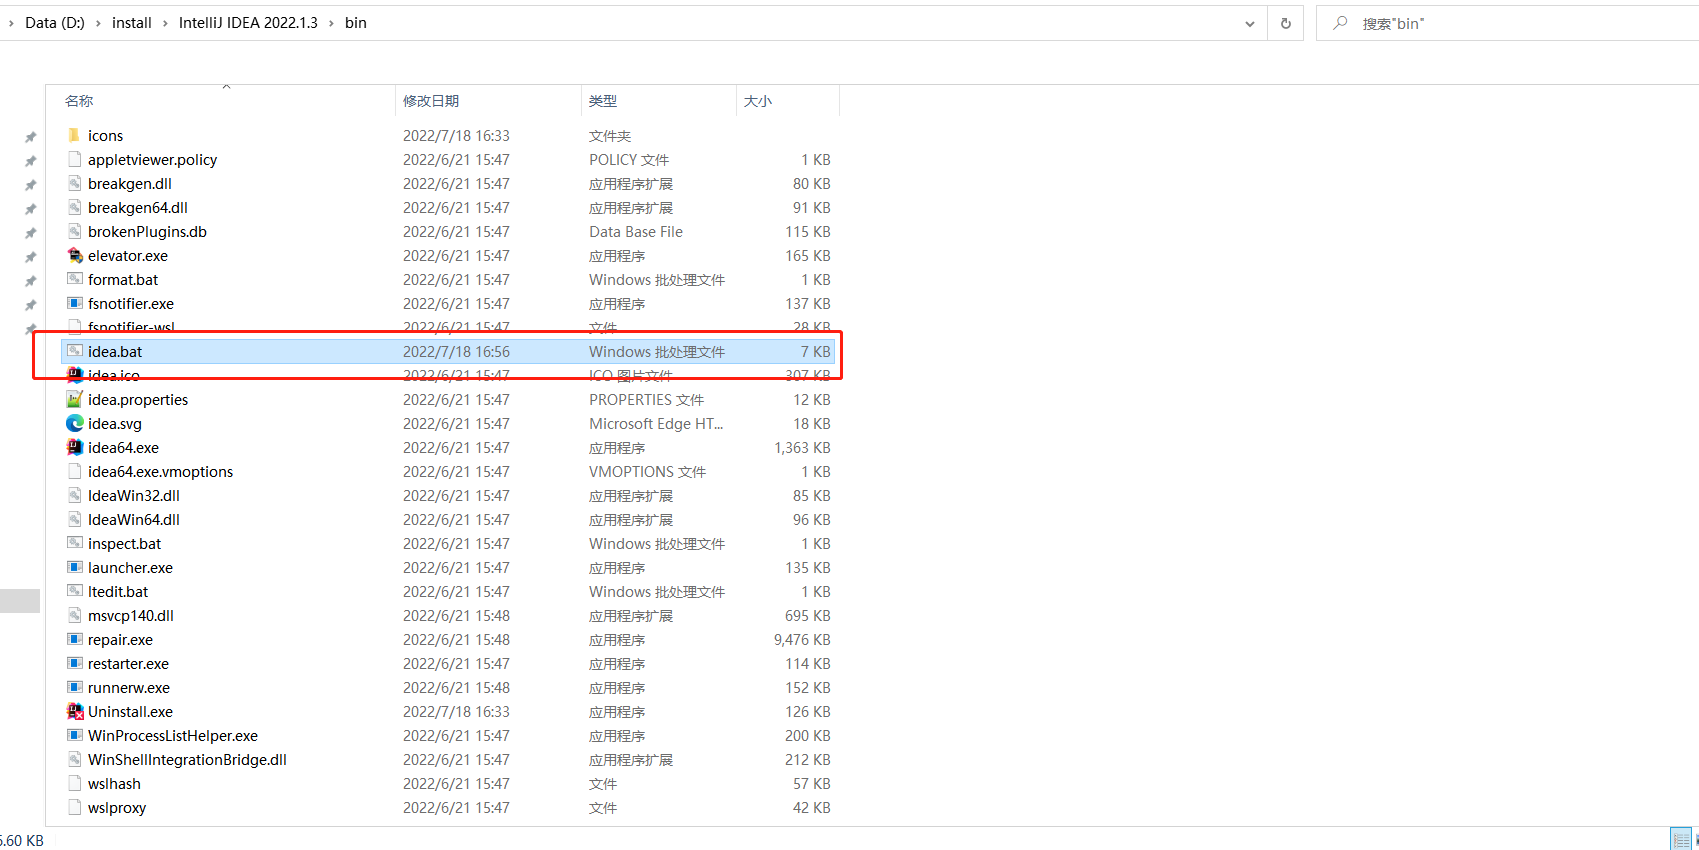Click the Uninstall.exe file icon
This screenshot has width=1699, height=850.
coord(74,711)
